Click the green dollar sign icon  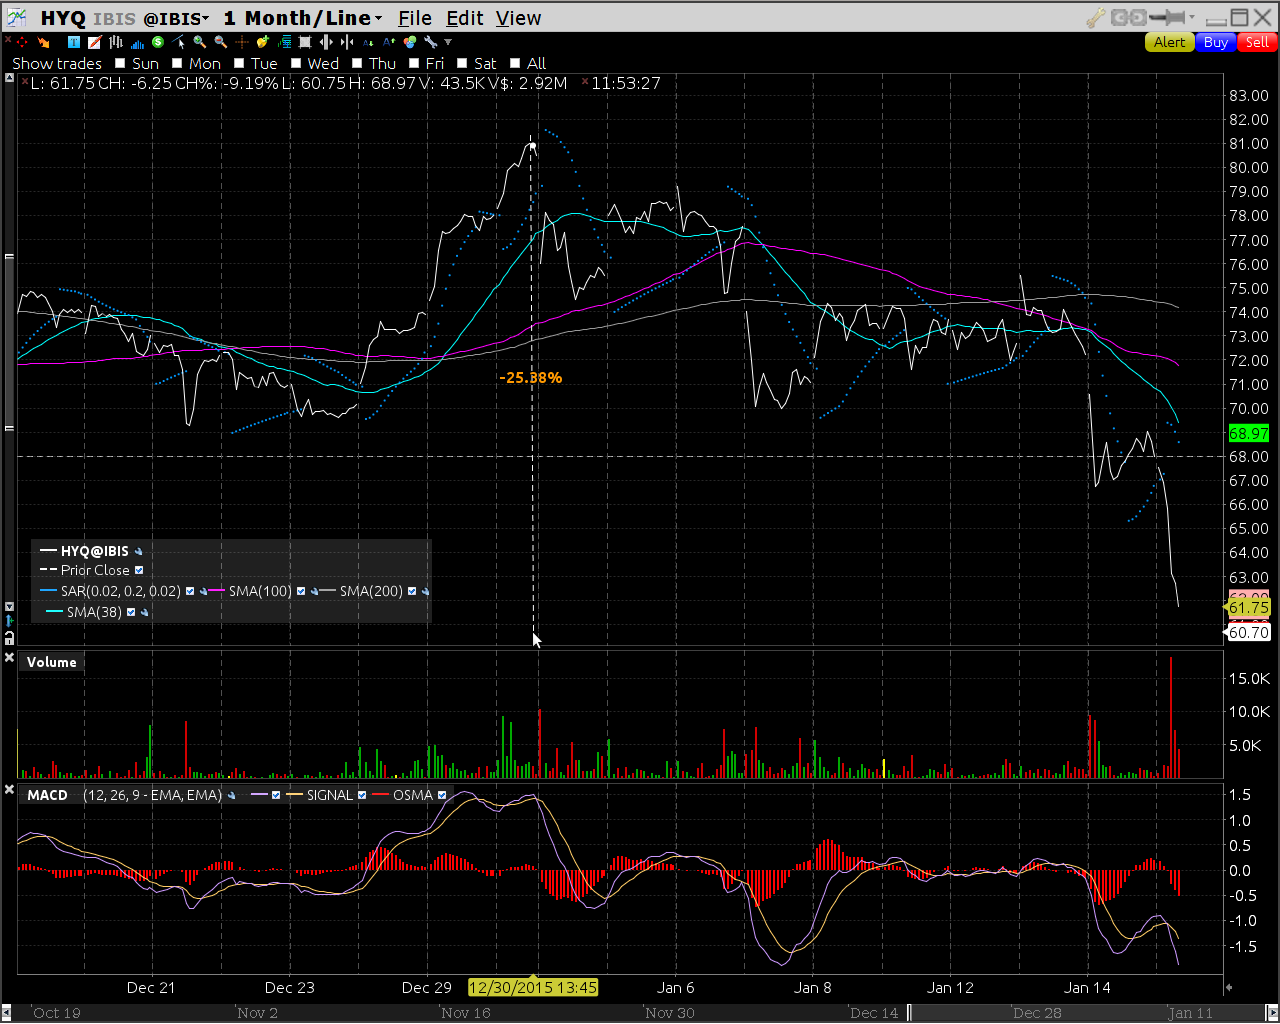click(x=158, y=42)
